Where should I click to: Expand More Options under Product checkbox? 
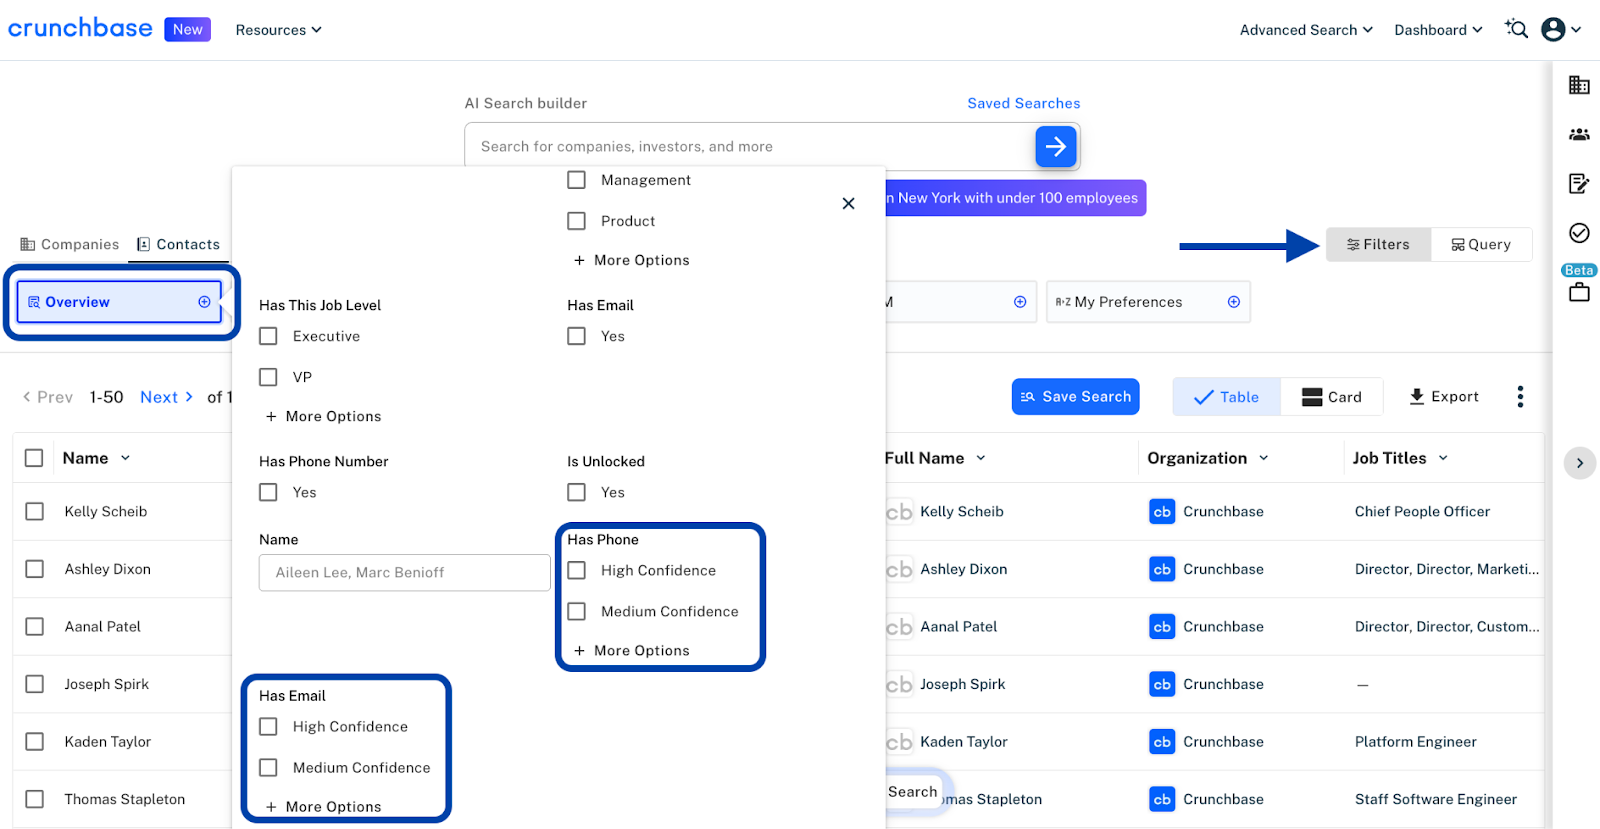[631, 260]
